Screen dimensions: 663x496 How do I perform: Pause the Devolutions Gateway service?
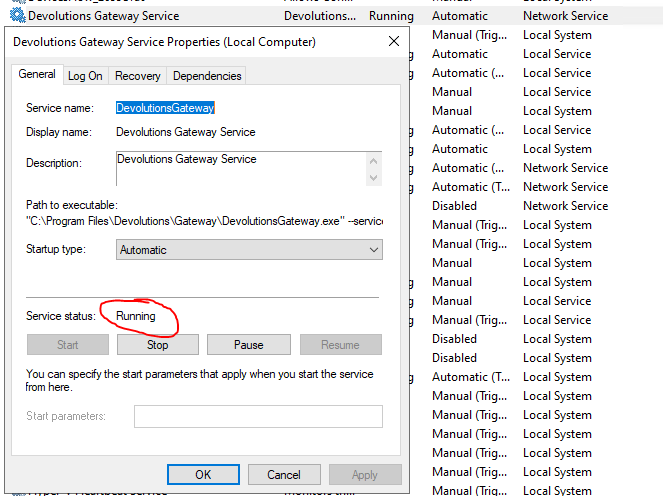(249, 345)
